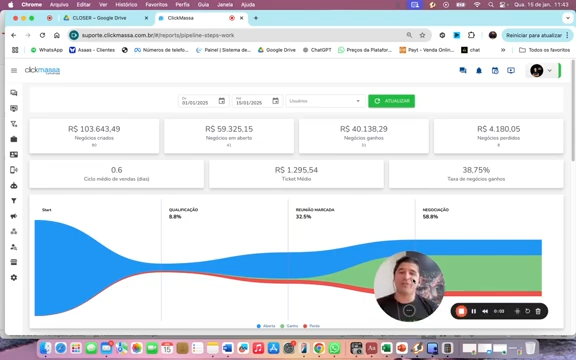
Task: Toggle the Perda legend series
Action: (x=312, y=326)
